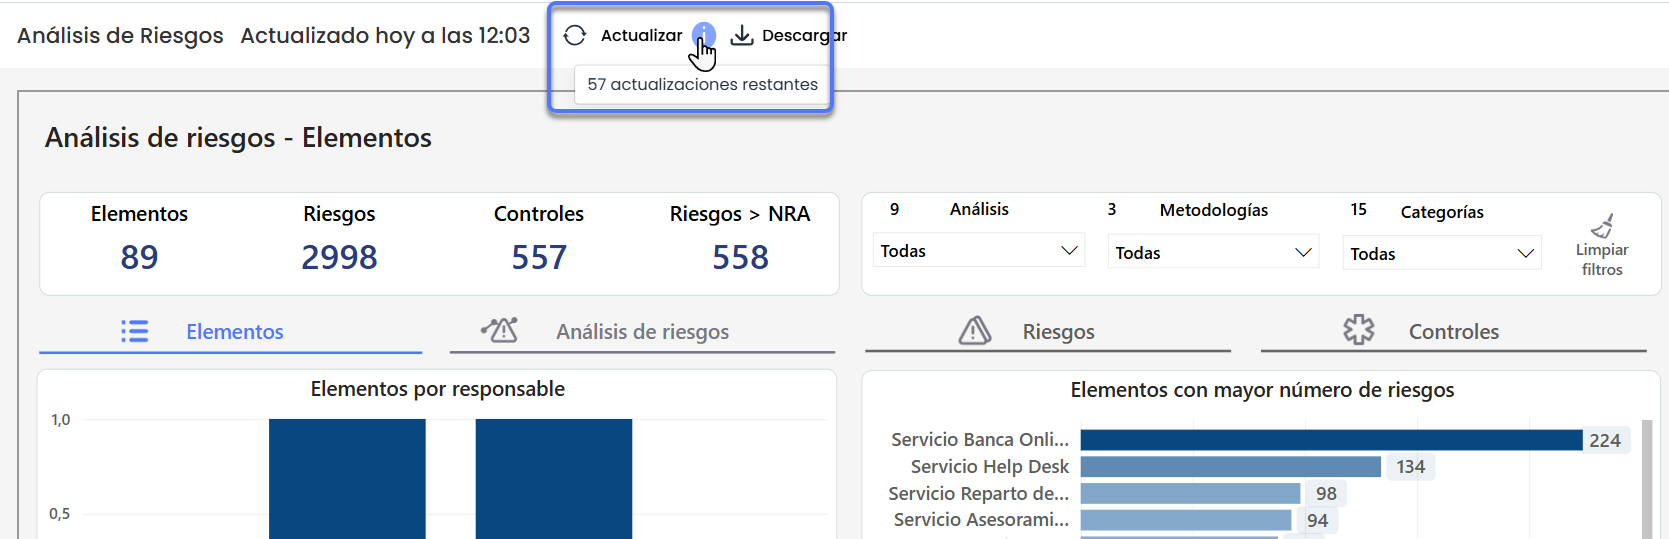Click the info icon beside Actualizar
This screenshot has height=539, width=1669.
[703, 35]
